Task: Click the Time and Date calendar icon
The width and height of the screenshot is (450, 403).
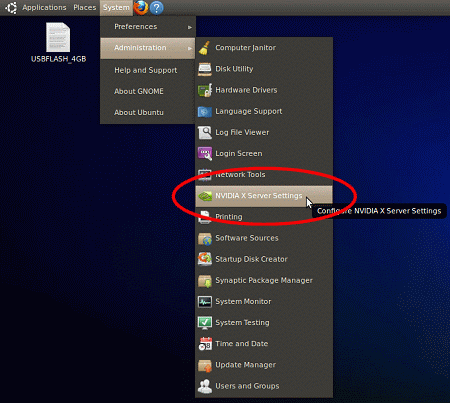Action: click(205, 344)
